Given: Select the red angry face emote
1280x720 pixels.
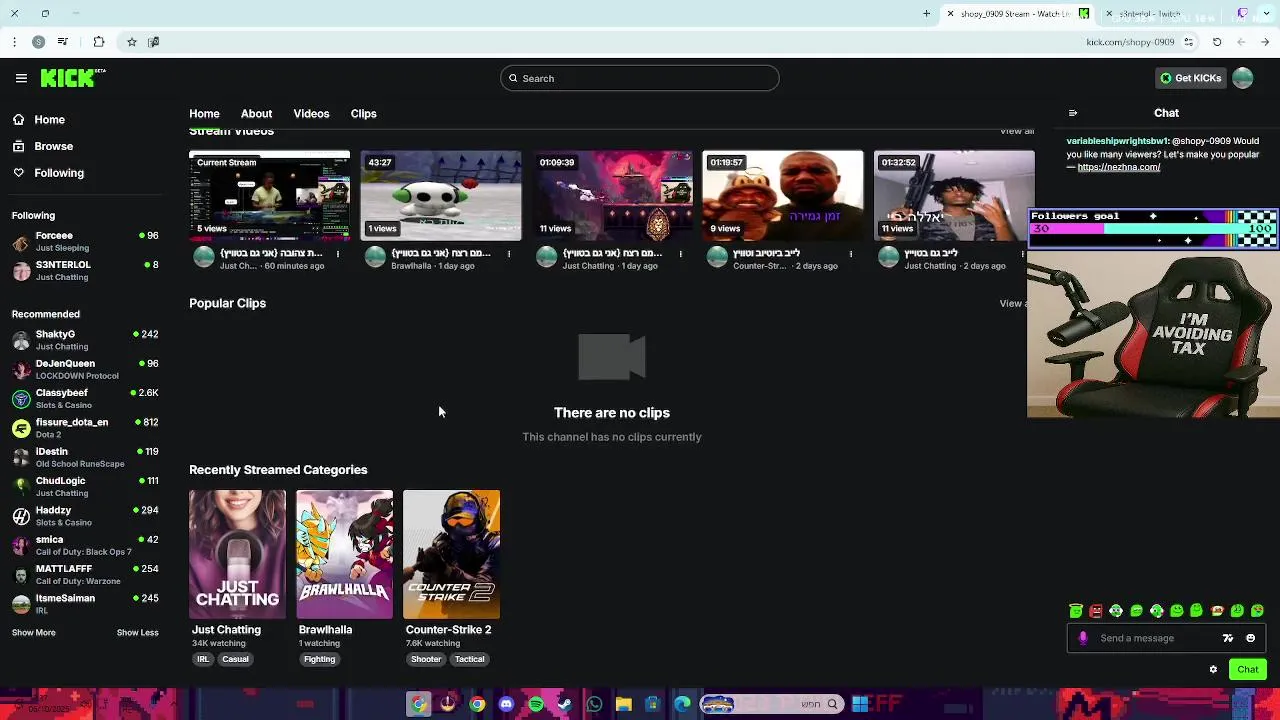Looking at the screenshot, I should [x=1096, y=611].
